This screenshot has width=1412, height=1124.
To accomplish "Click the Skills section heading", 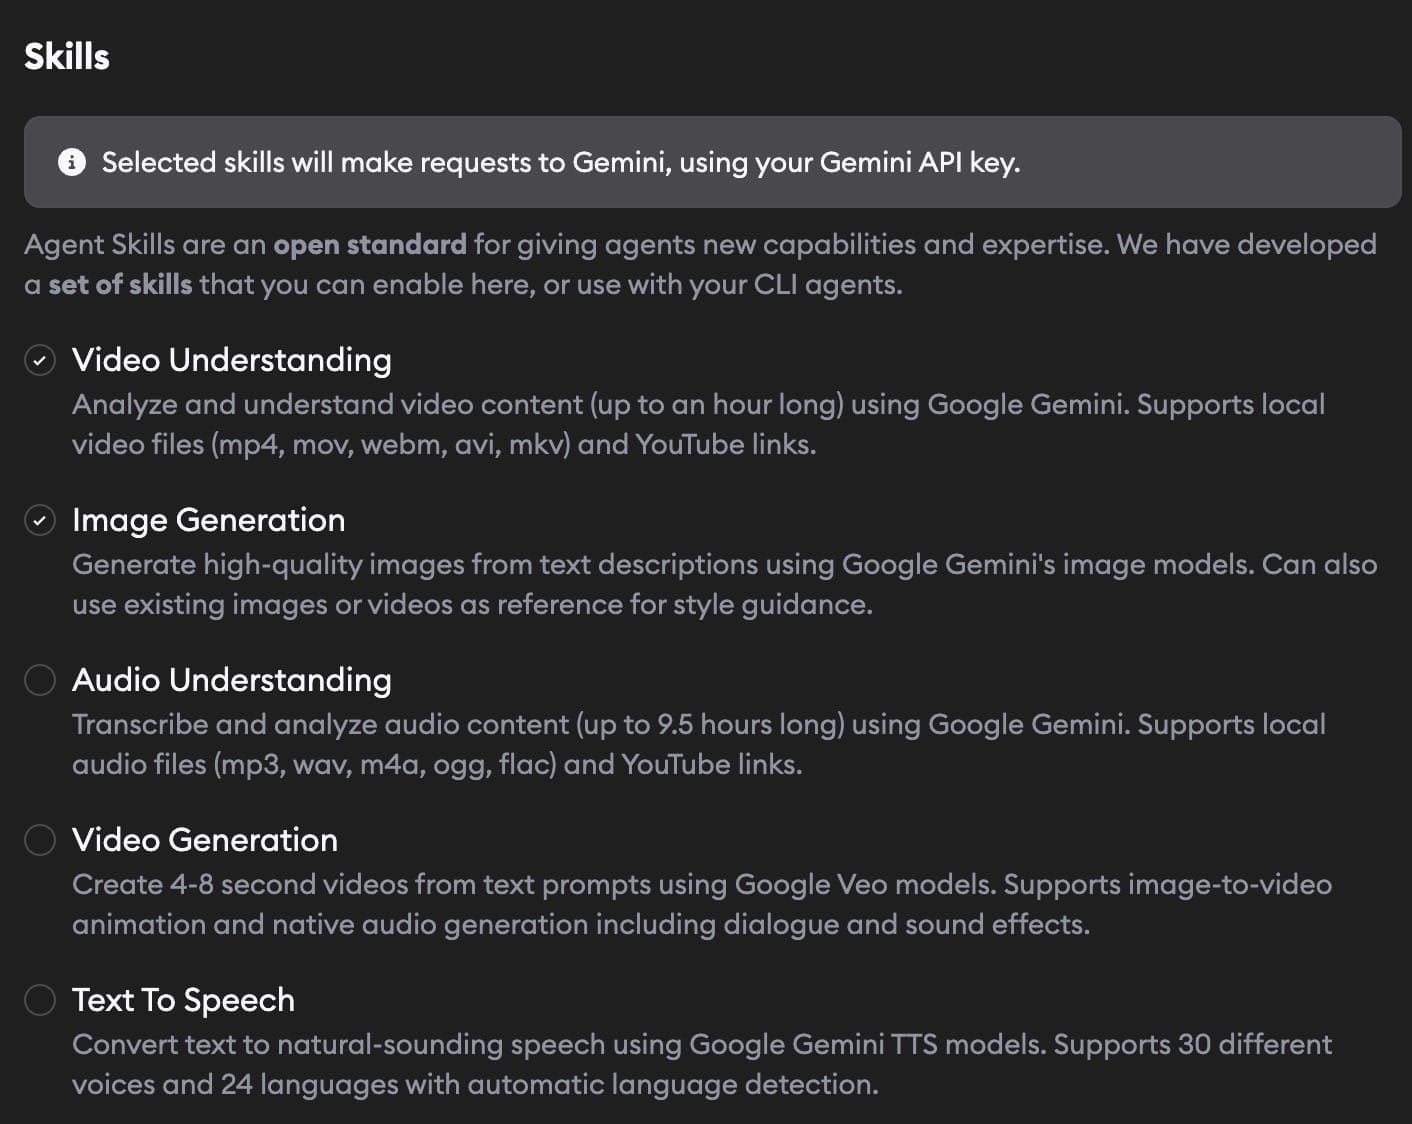I will click(x=67, y=56).
